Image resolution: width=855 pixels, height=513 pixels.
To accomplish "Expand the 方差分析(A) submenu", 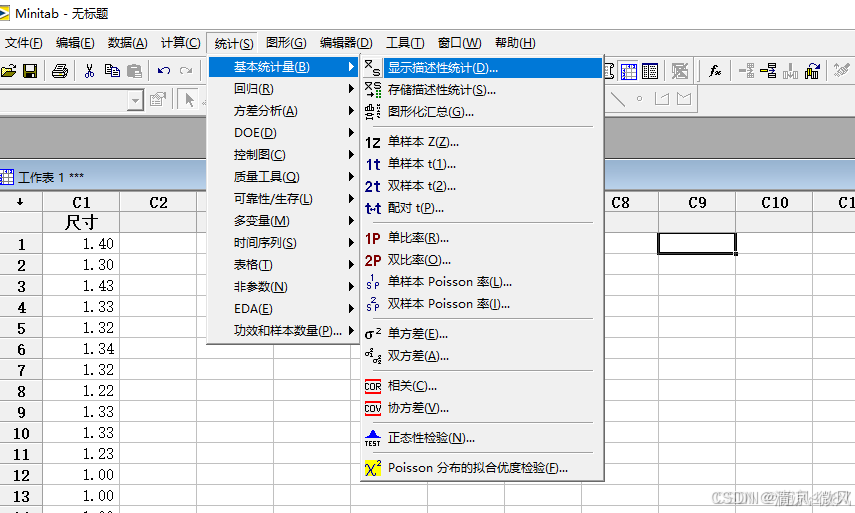I will [x=284, y=111].
